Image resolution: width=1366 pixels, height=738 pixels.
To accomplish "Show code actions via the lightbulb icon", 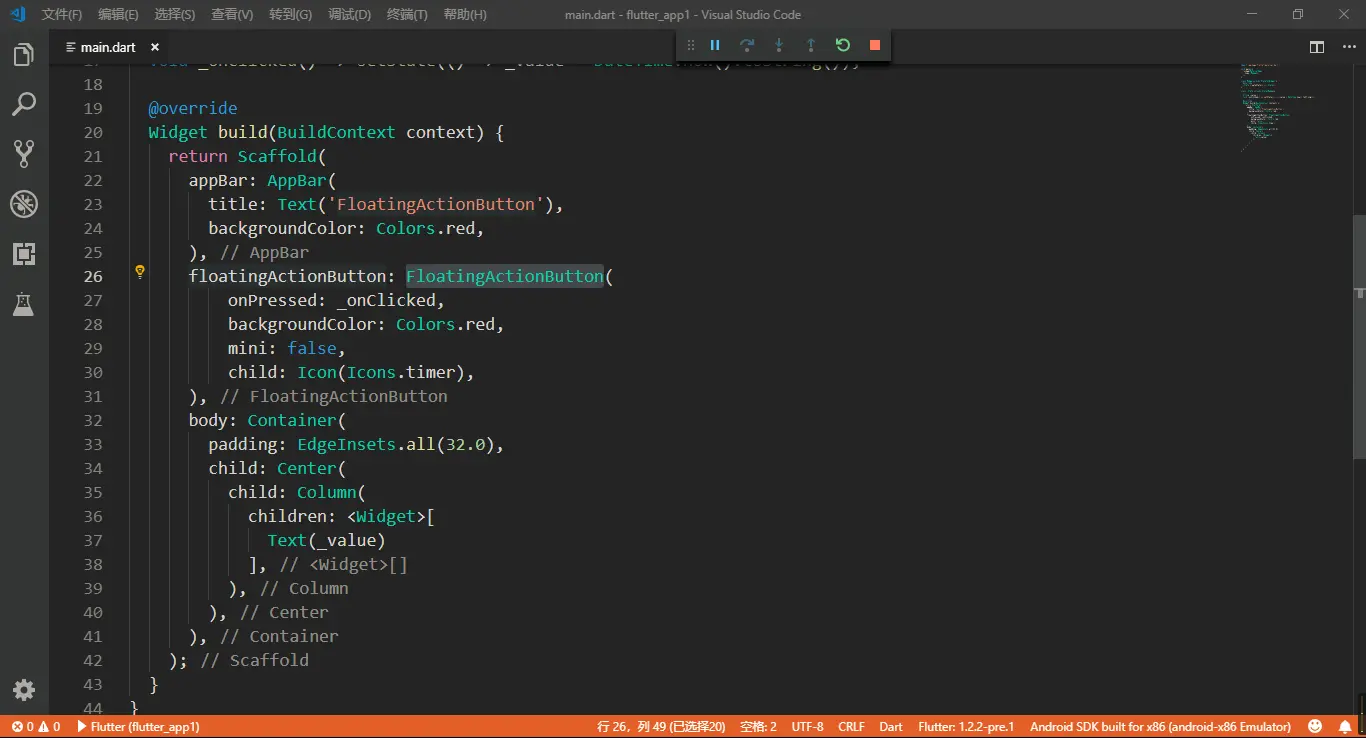I will [140, 271].
